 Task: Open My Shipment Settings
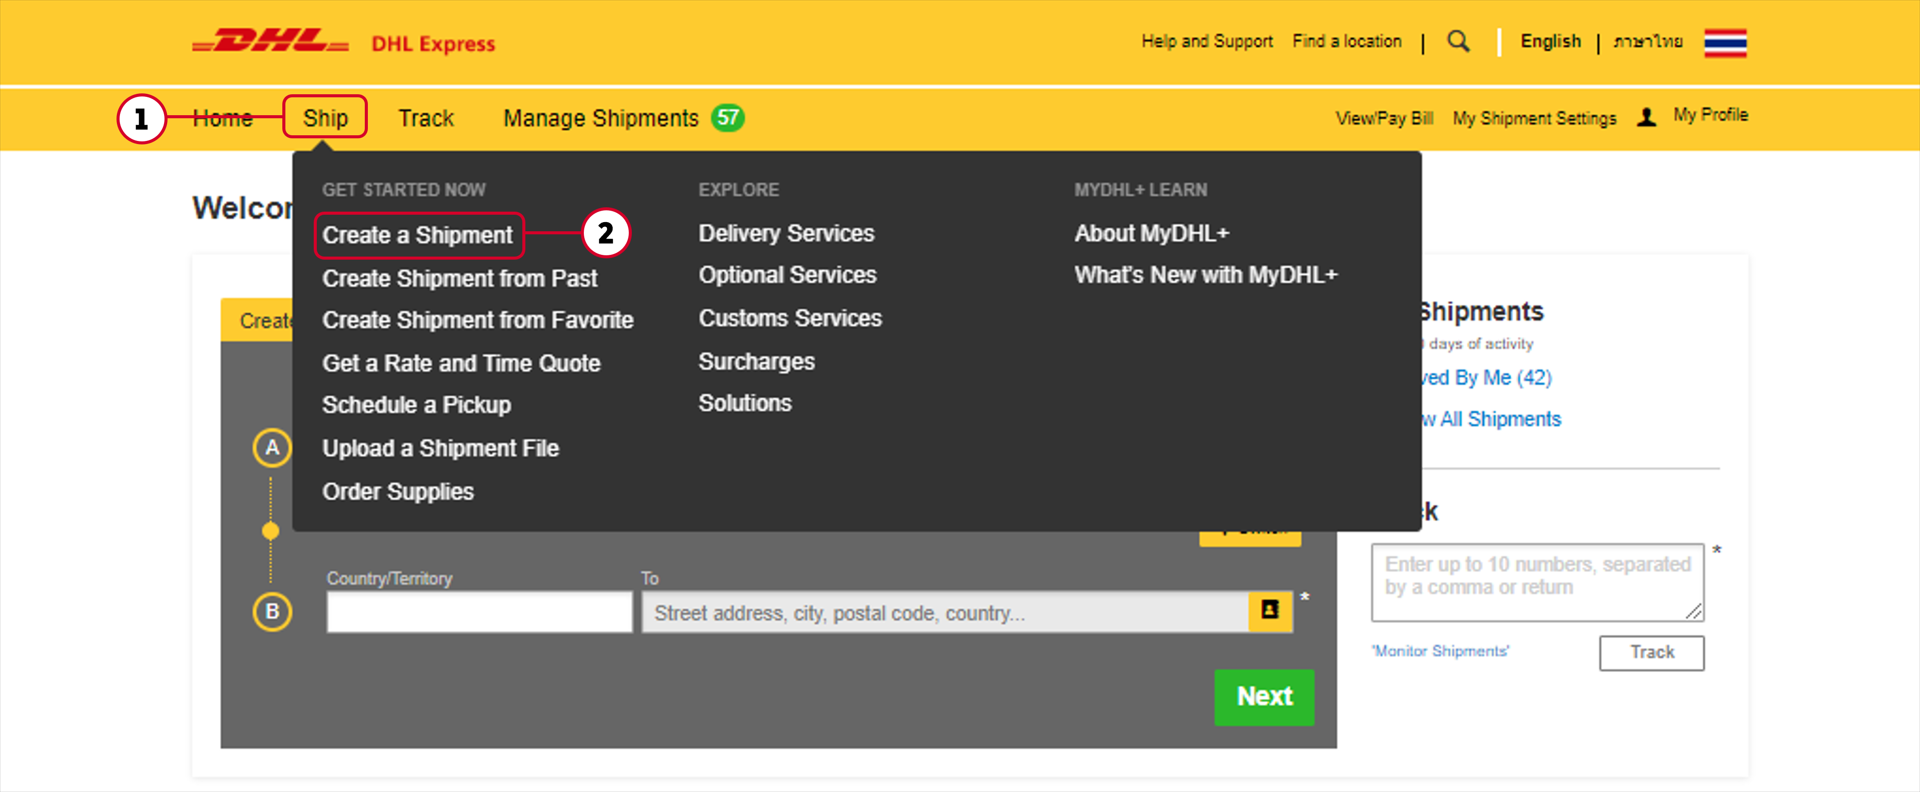point(1534,118)
